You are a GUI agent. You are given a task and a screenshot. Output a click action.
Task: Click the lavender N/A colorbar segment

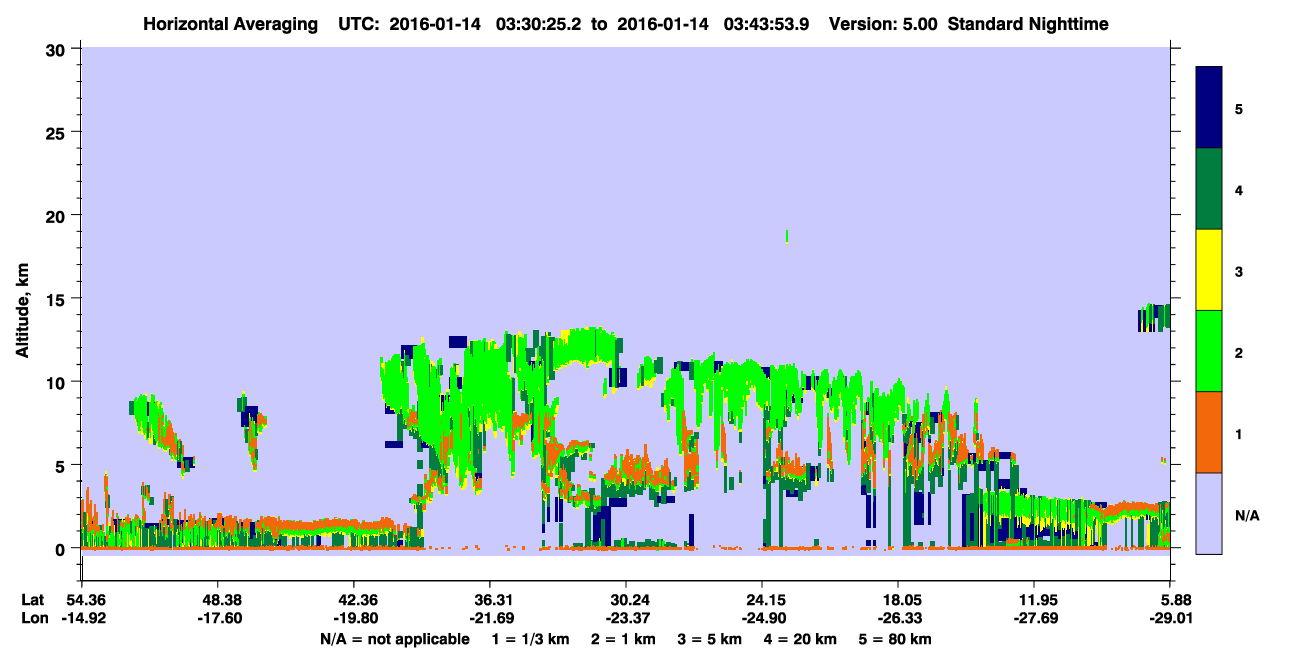pyautogui.click(x=1209, y=512)
